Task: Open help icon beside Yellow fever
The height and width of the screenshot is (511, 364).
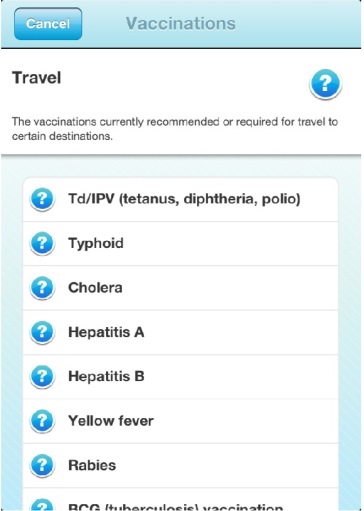Action: tap(42, 421)
